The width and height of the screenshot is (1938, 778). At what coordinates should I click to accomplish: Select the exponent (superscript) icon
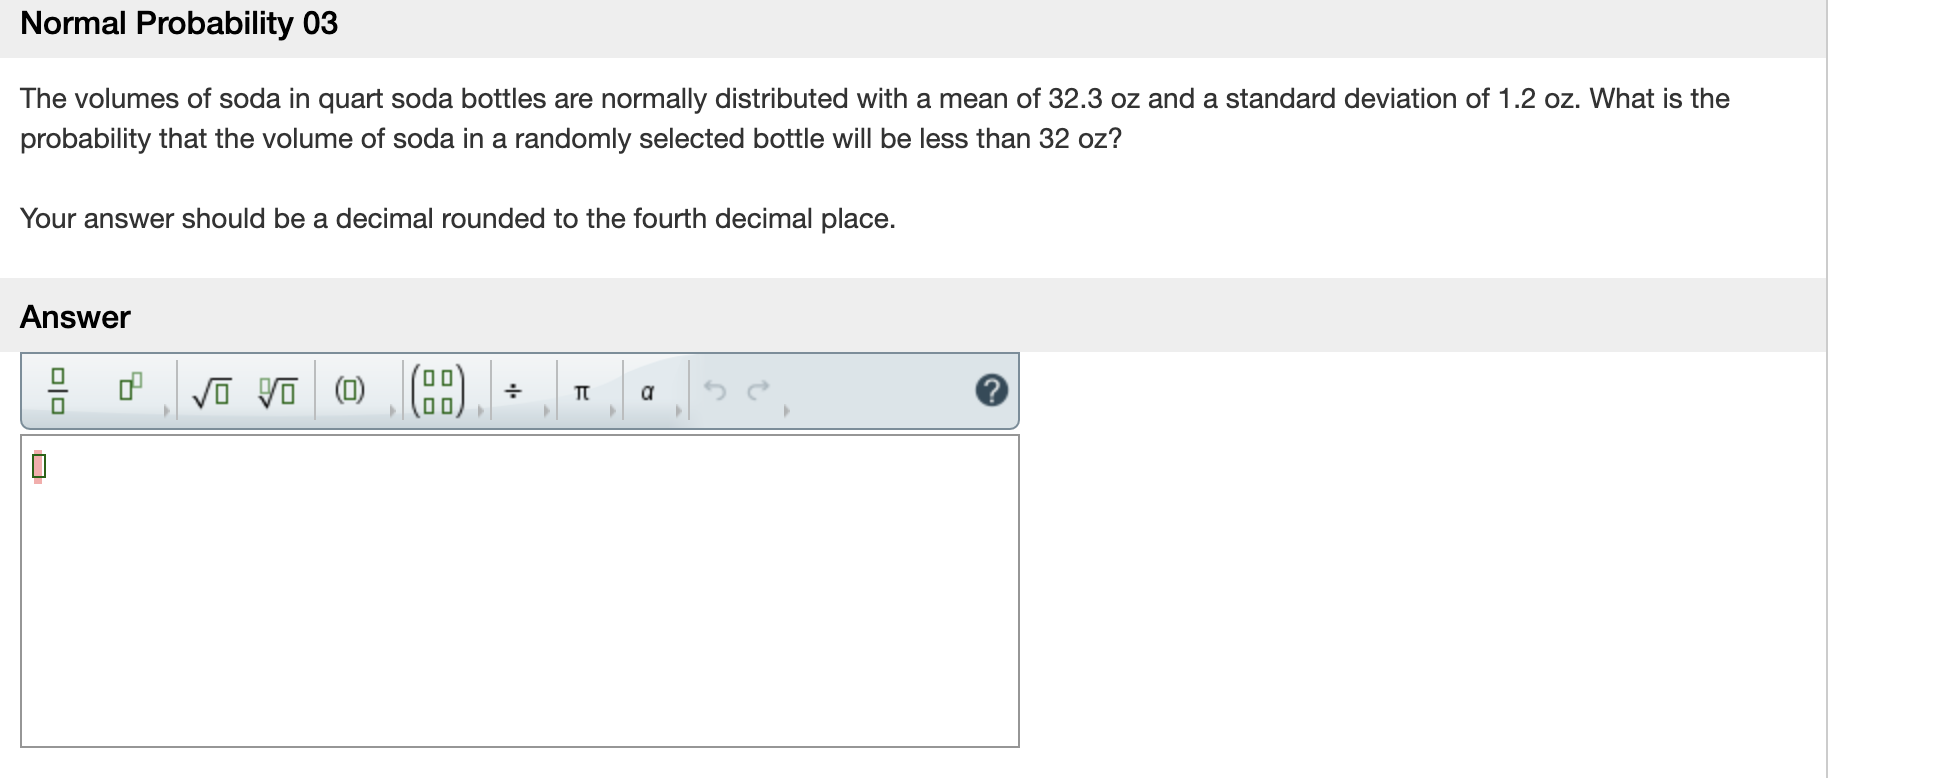tap(128, 388)
